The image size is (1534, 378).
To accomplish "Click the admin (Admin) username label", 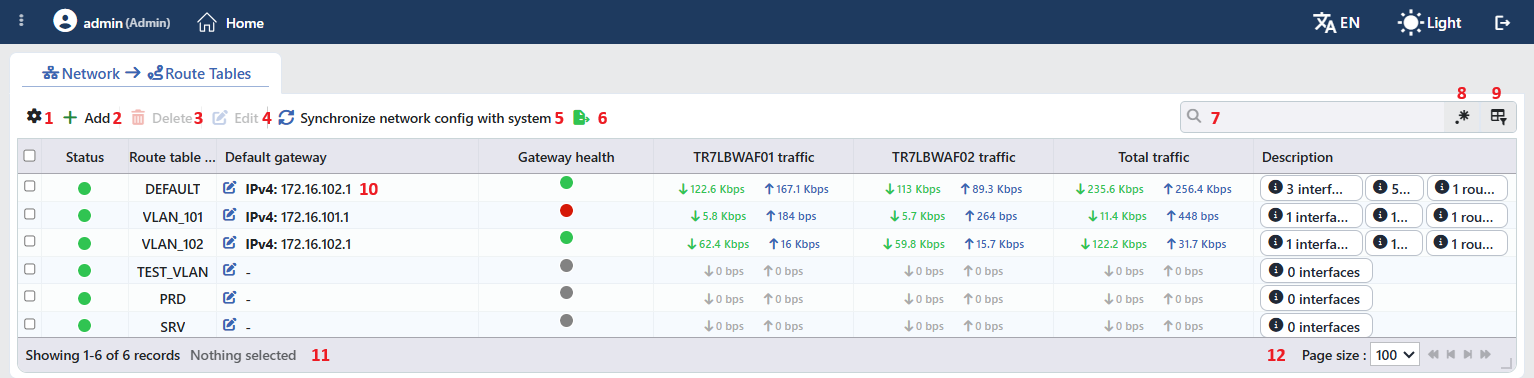I will pyautogui.click(x=127, y=22).
